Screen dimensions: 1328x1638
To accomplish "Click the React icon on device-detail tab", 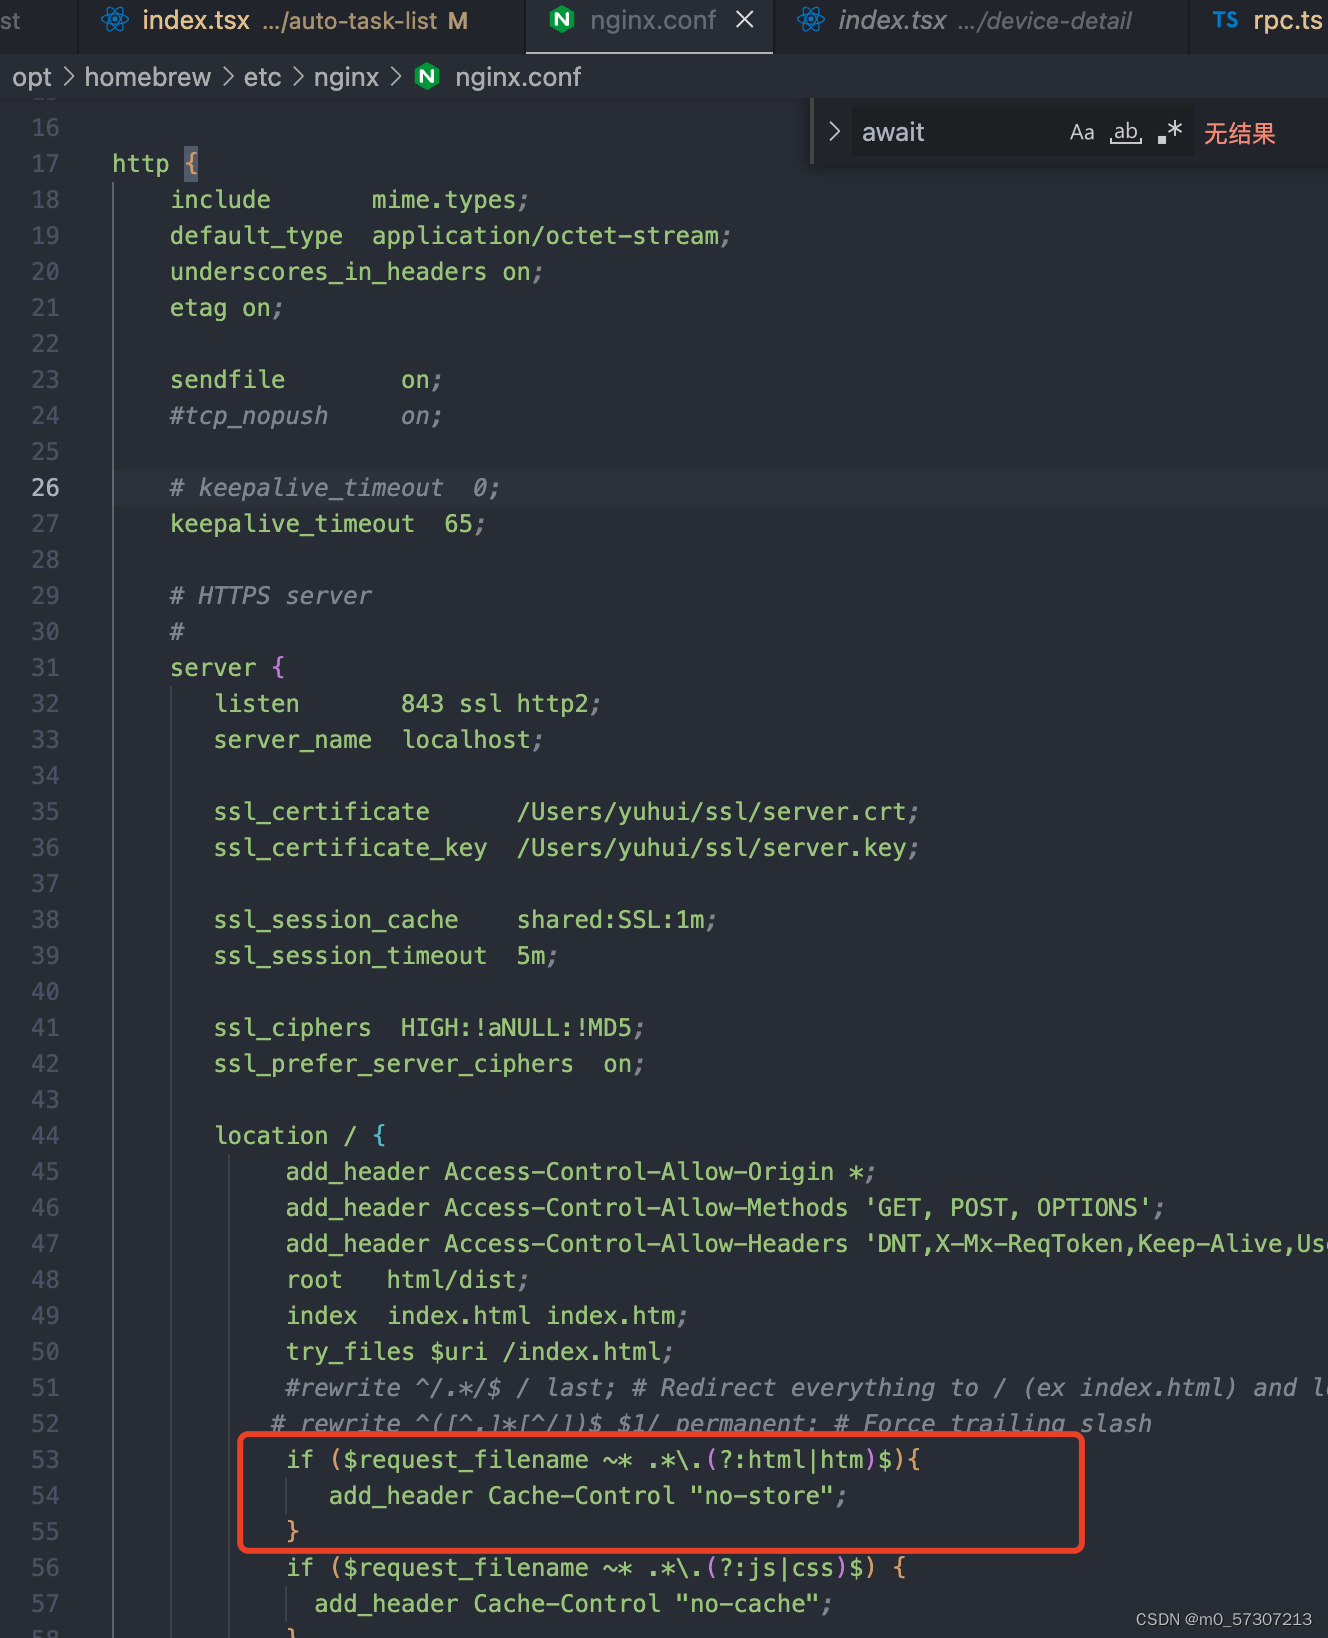I will [x=811, y=20].
